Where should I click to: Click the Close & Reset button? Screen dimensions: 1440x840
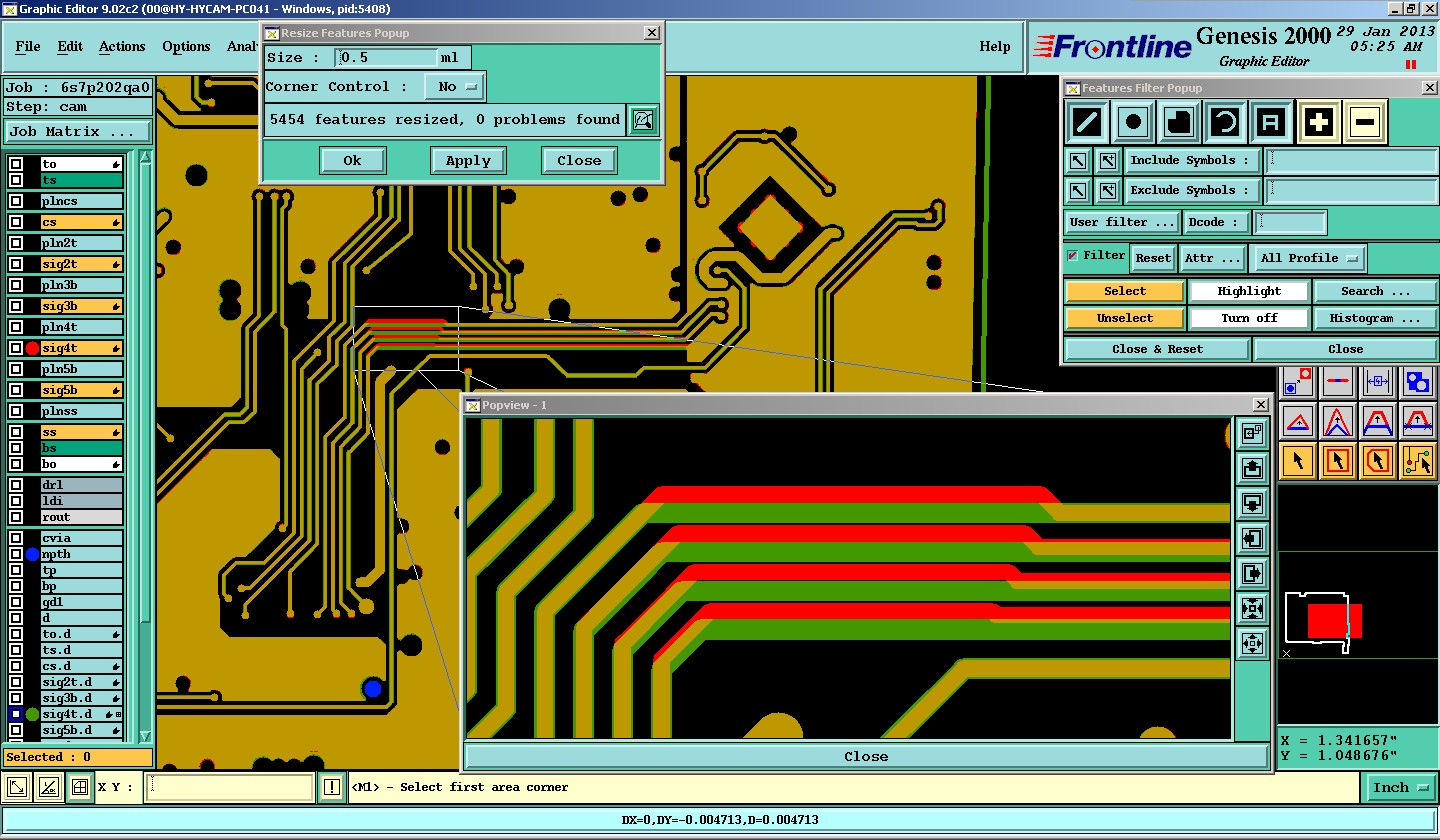[1157, 349]
